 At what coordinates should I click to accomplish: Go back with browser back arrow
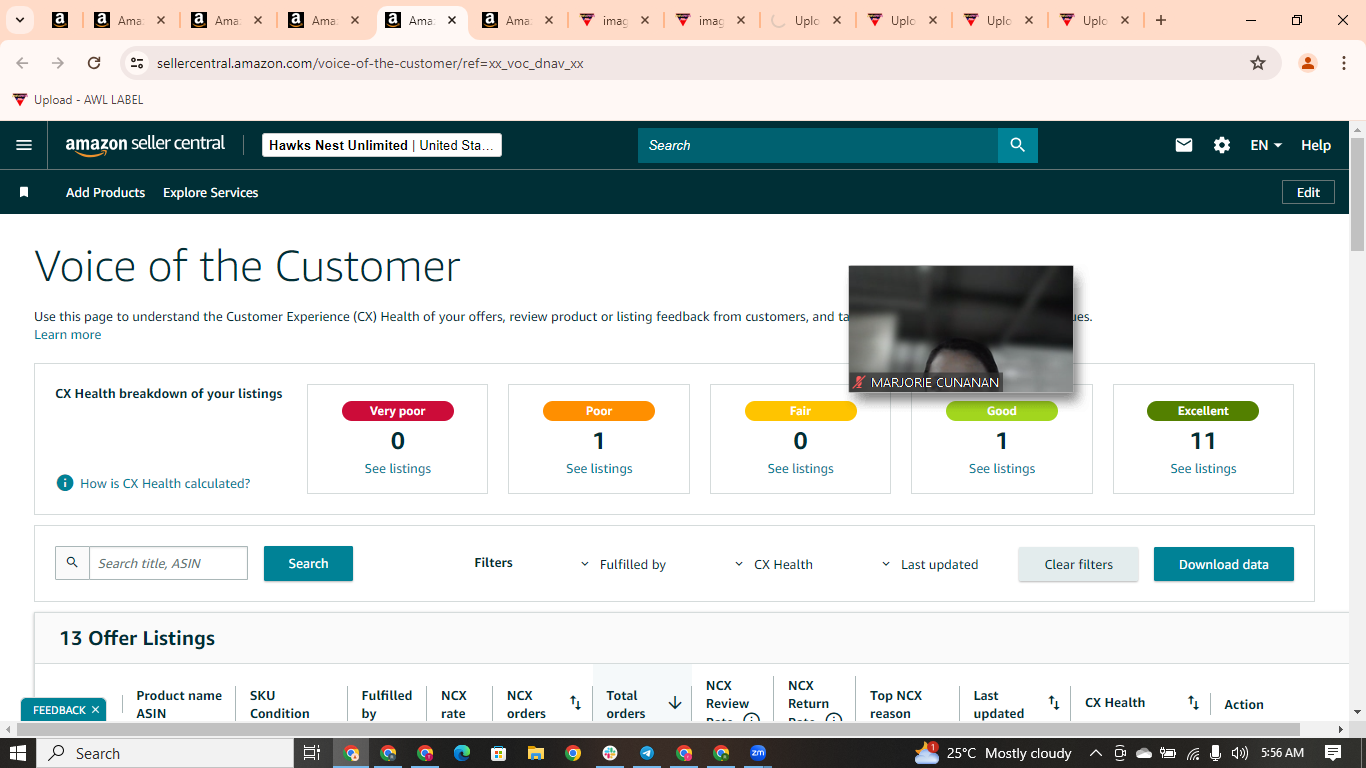(22, 63)
